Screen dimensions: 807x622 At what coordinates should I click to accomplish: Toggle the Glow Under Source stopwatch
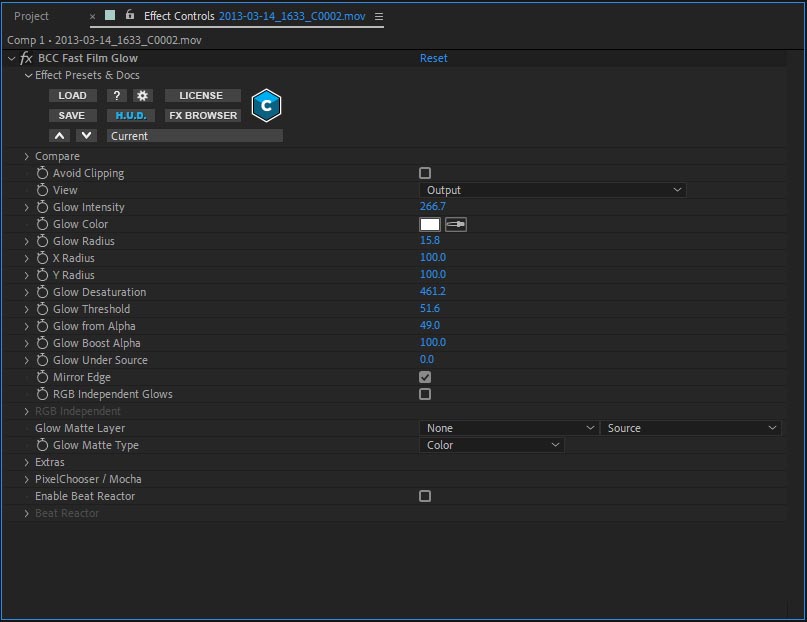tap(42, 360)
